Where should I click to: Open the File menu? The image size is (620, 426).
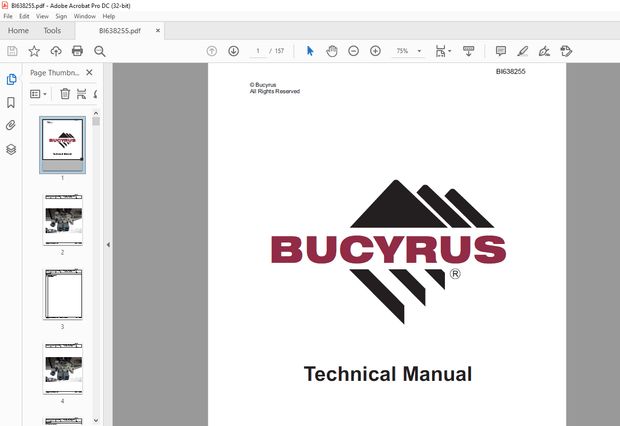(8, 16)
